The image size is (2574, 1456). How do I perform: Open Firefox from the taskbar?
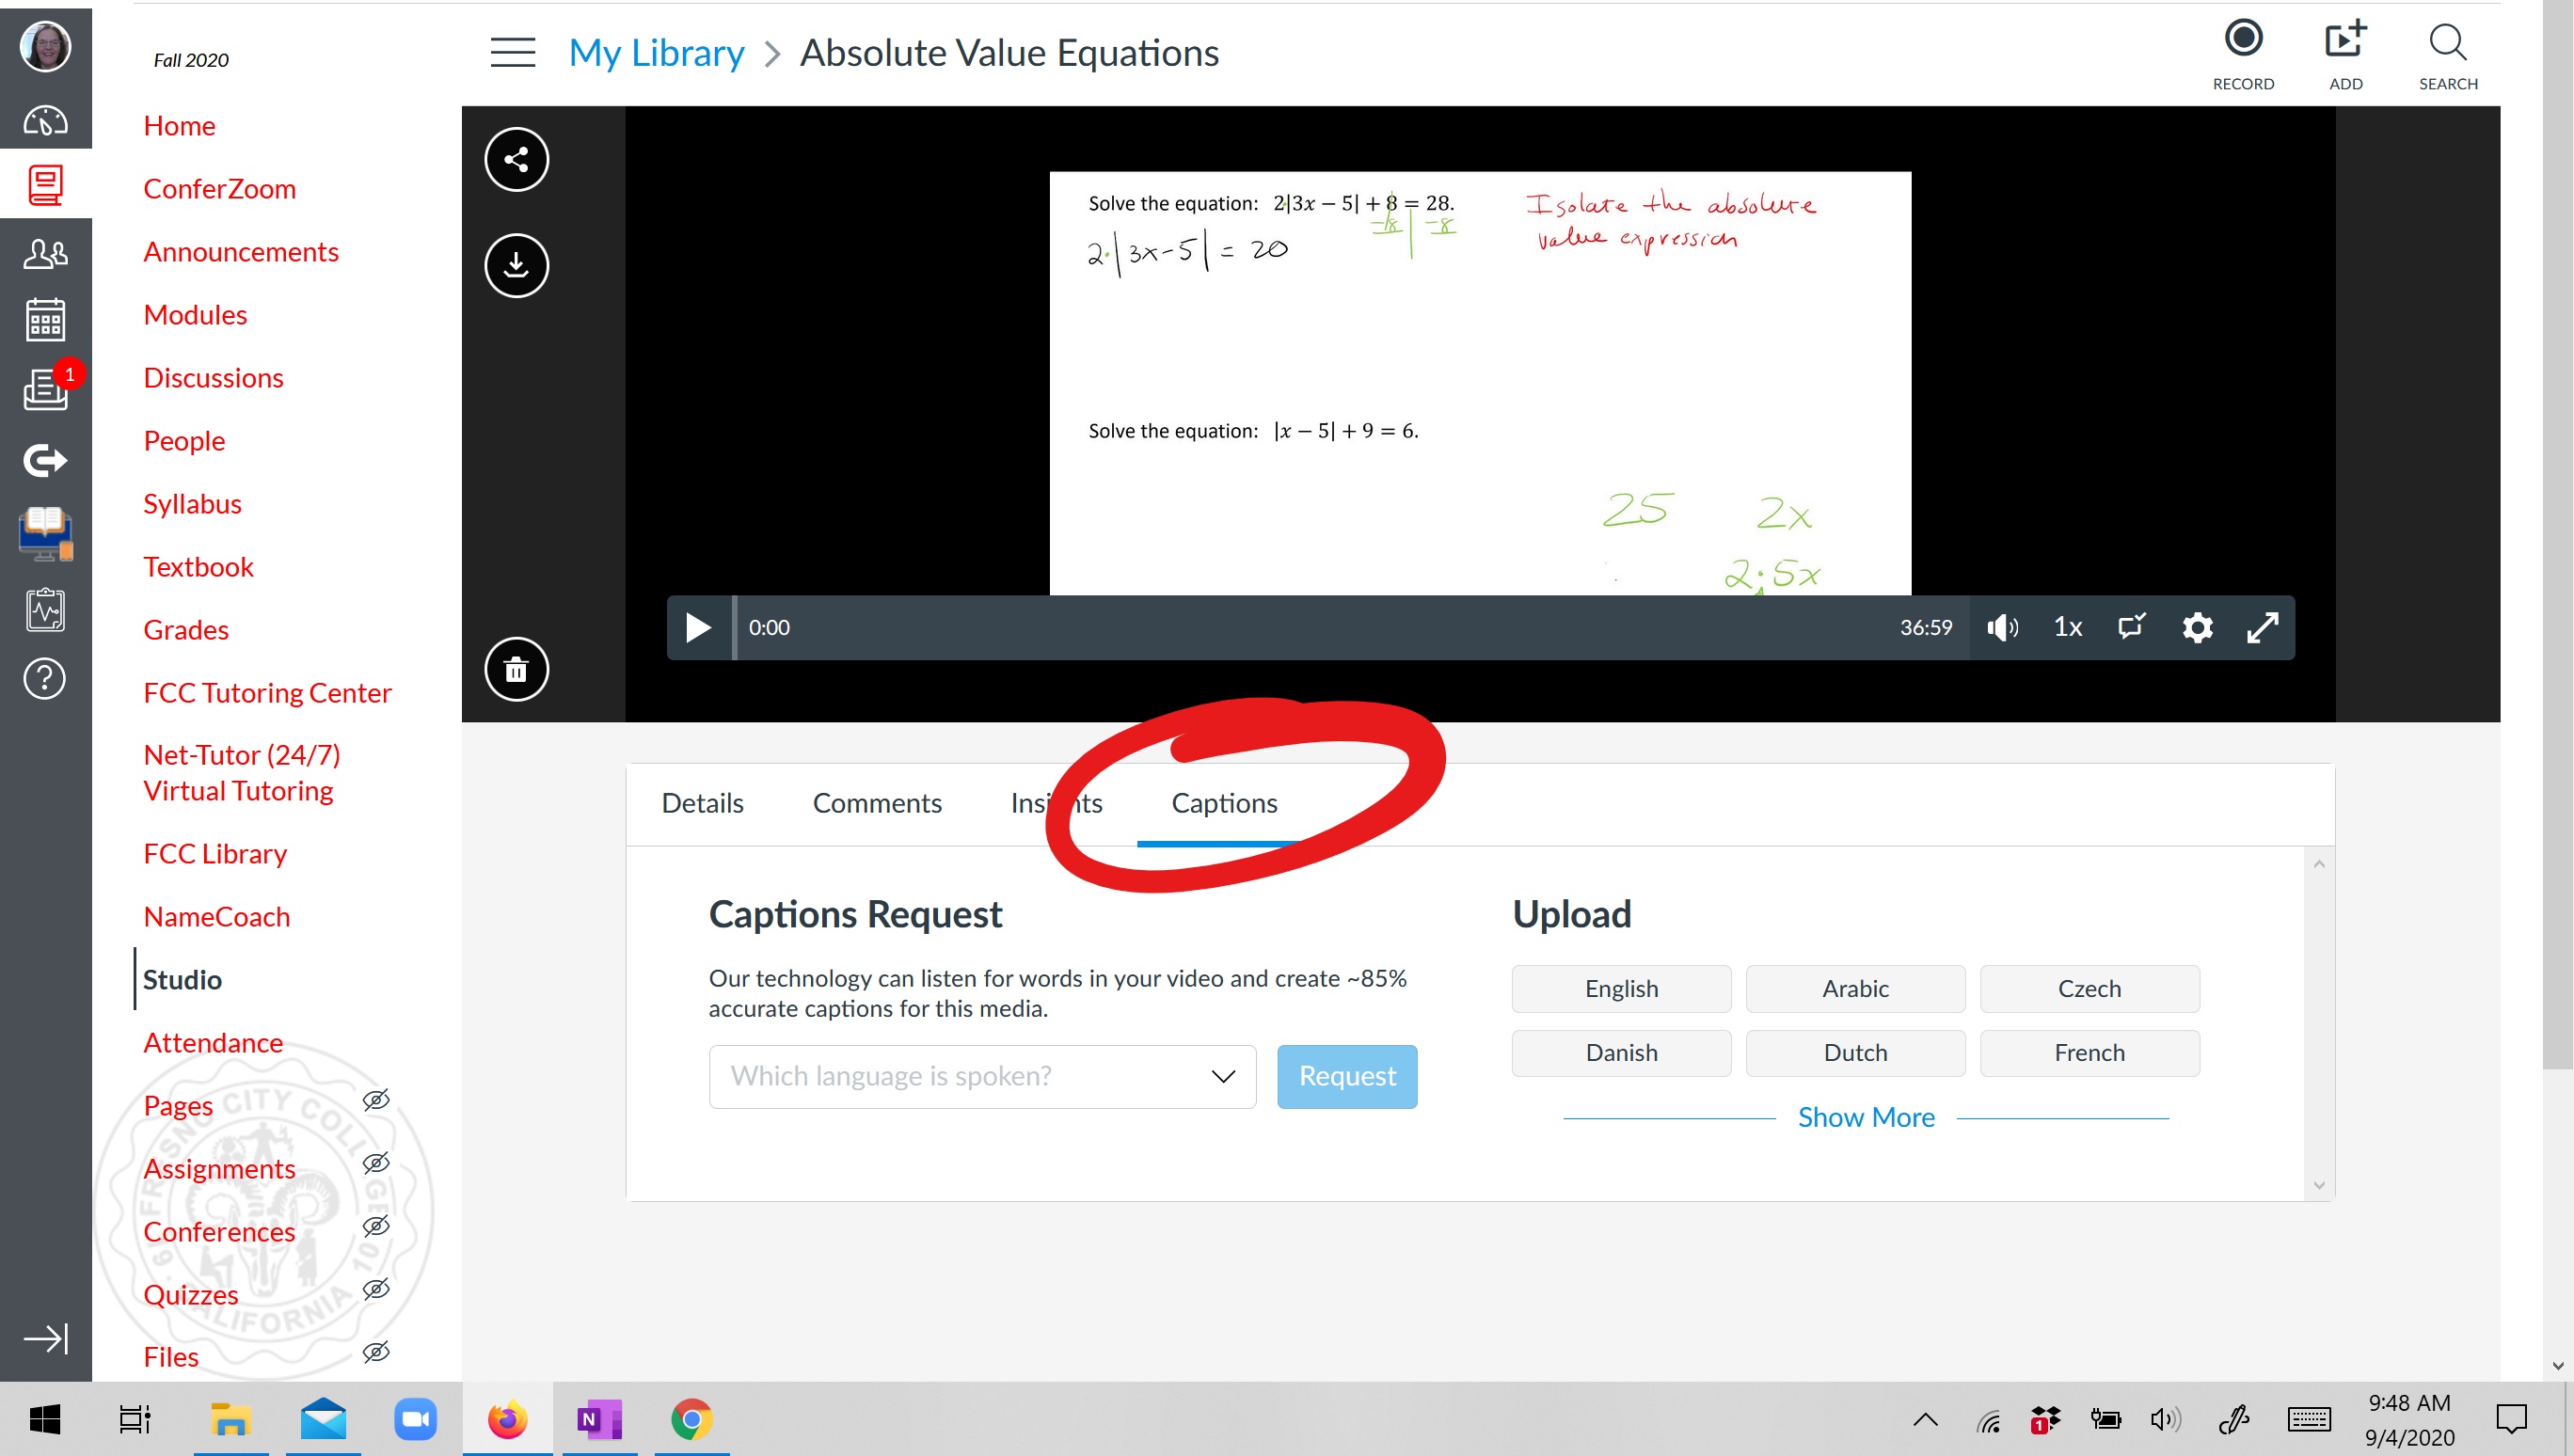coord(507,1419)
